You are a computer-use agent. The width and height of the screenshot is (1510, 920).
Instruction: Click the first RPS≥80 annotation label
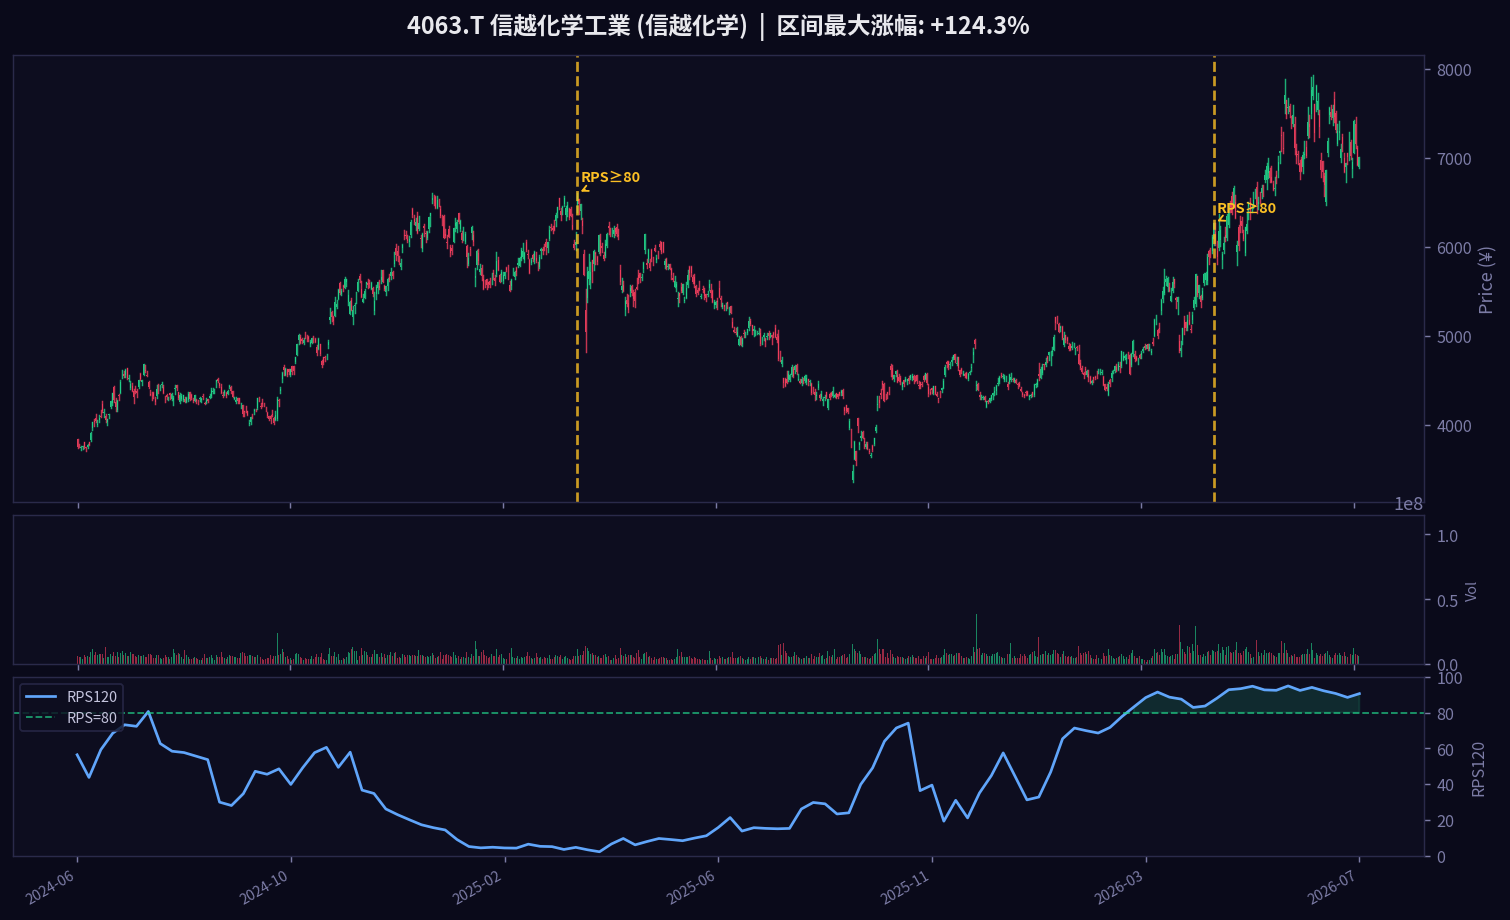tap(610, 177)
